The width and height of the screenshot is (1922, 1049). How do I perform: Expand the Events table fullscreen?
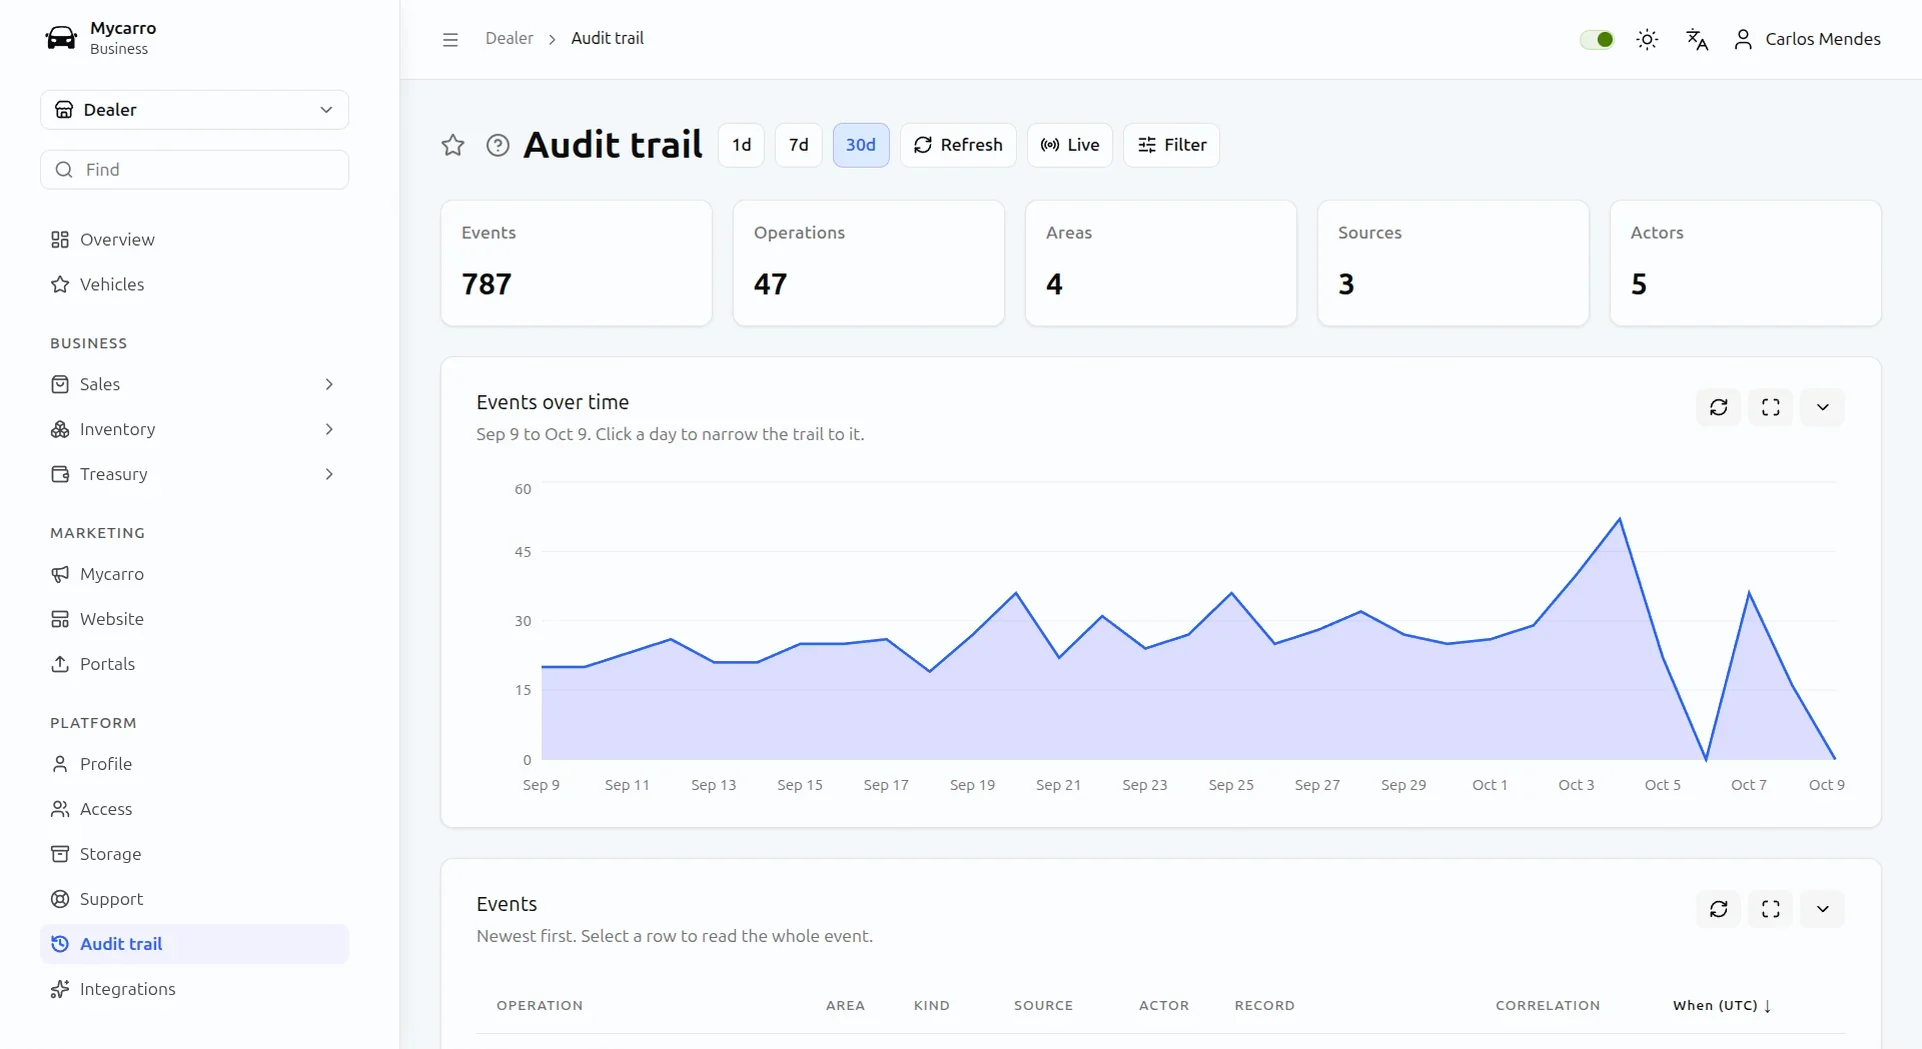(1771, 909)
